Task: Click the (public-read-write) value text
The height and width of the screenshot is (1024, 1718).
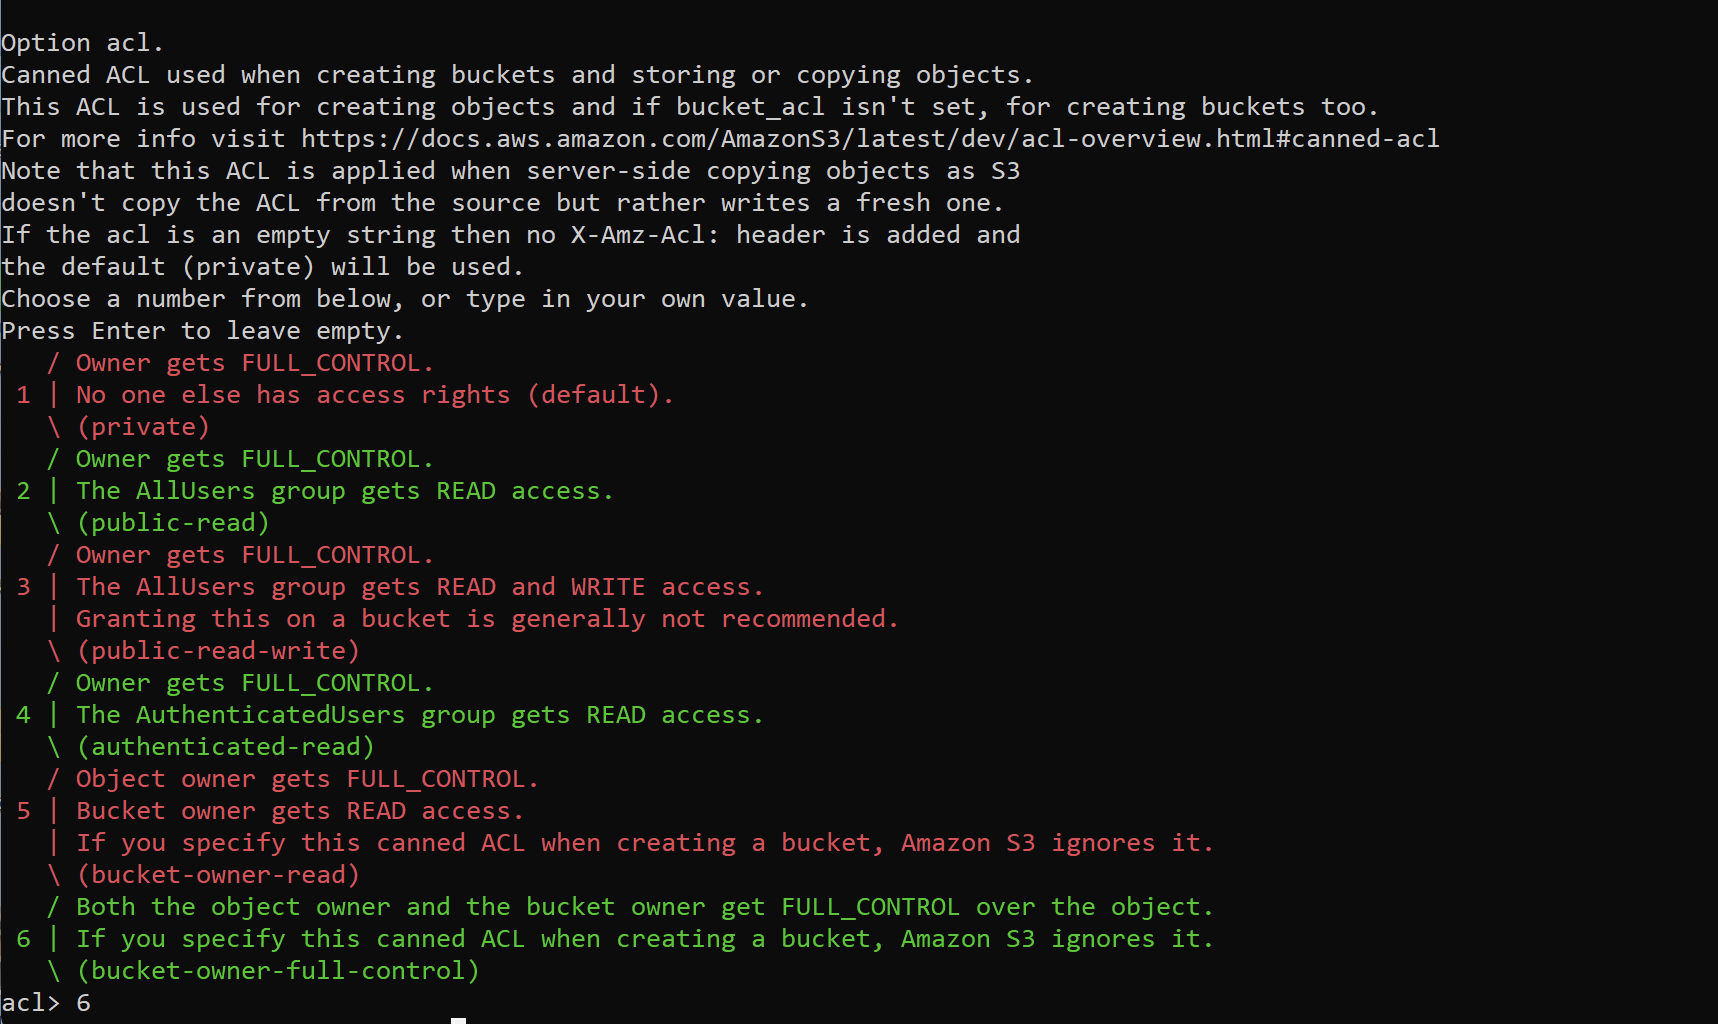Action: (218, 651)
